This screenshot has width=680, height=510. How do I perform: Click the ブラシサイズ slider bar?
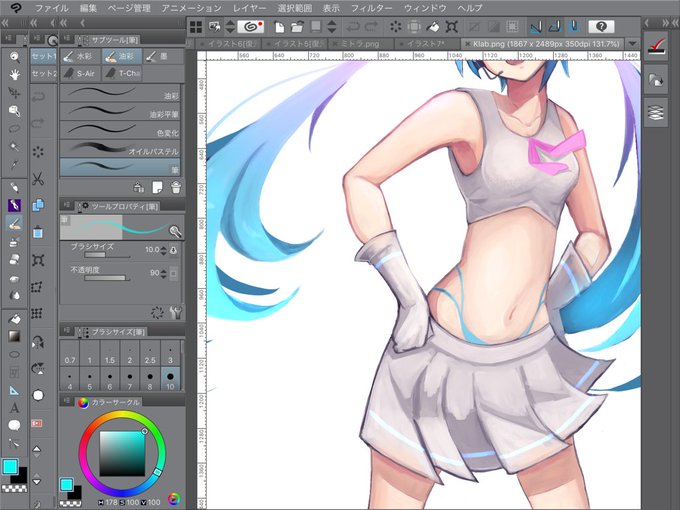[x=106, y=256]
